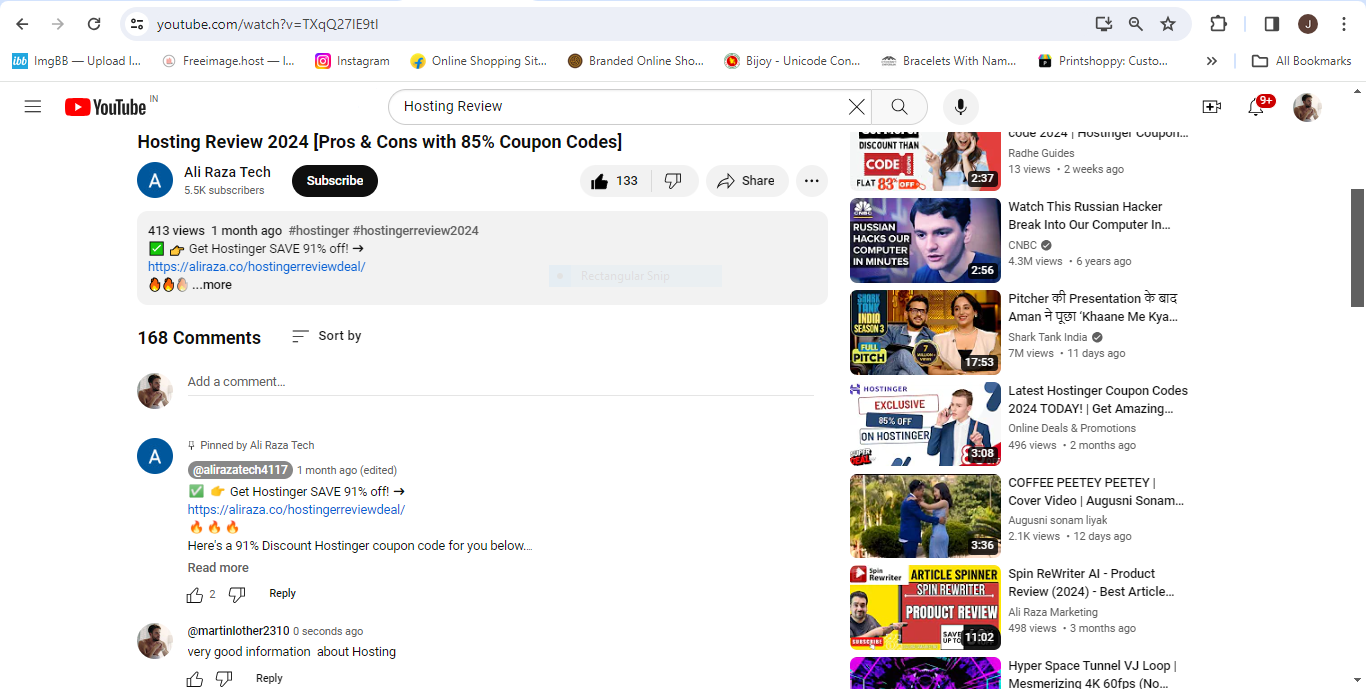Click the search magnifier button

(899, 107)
